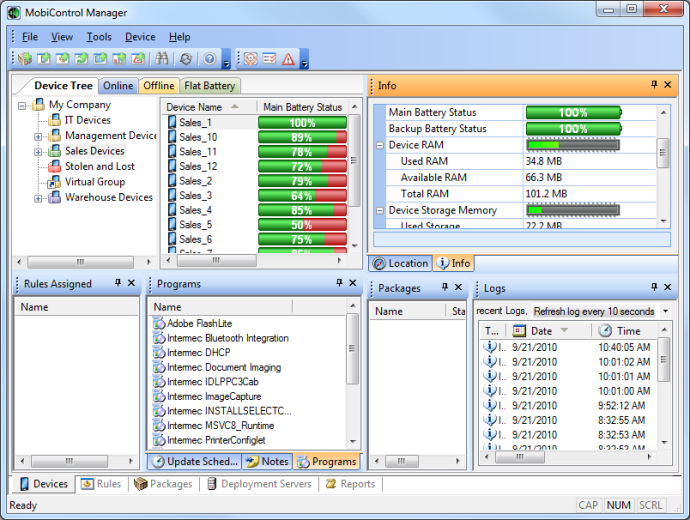690x520 pixels.
Task: Open the File menu
Action: pos(30,37)
